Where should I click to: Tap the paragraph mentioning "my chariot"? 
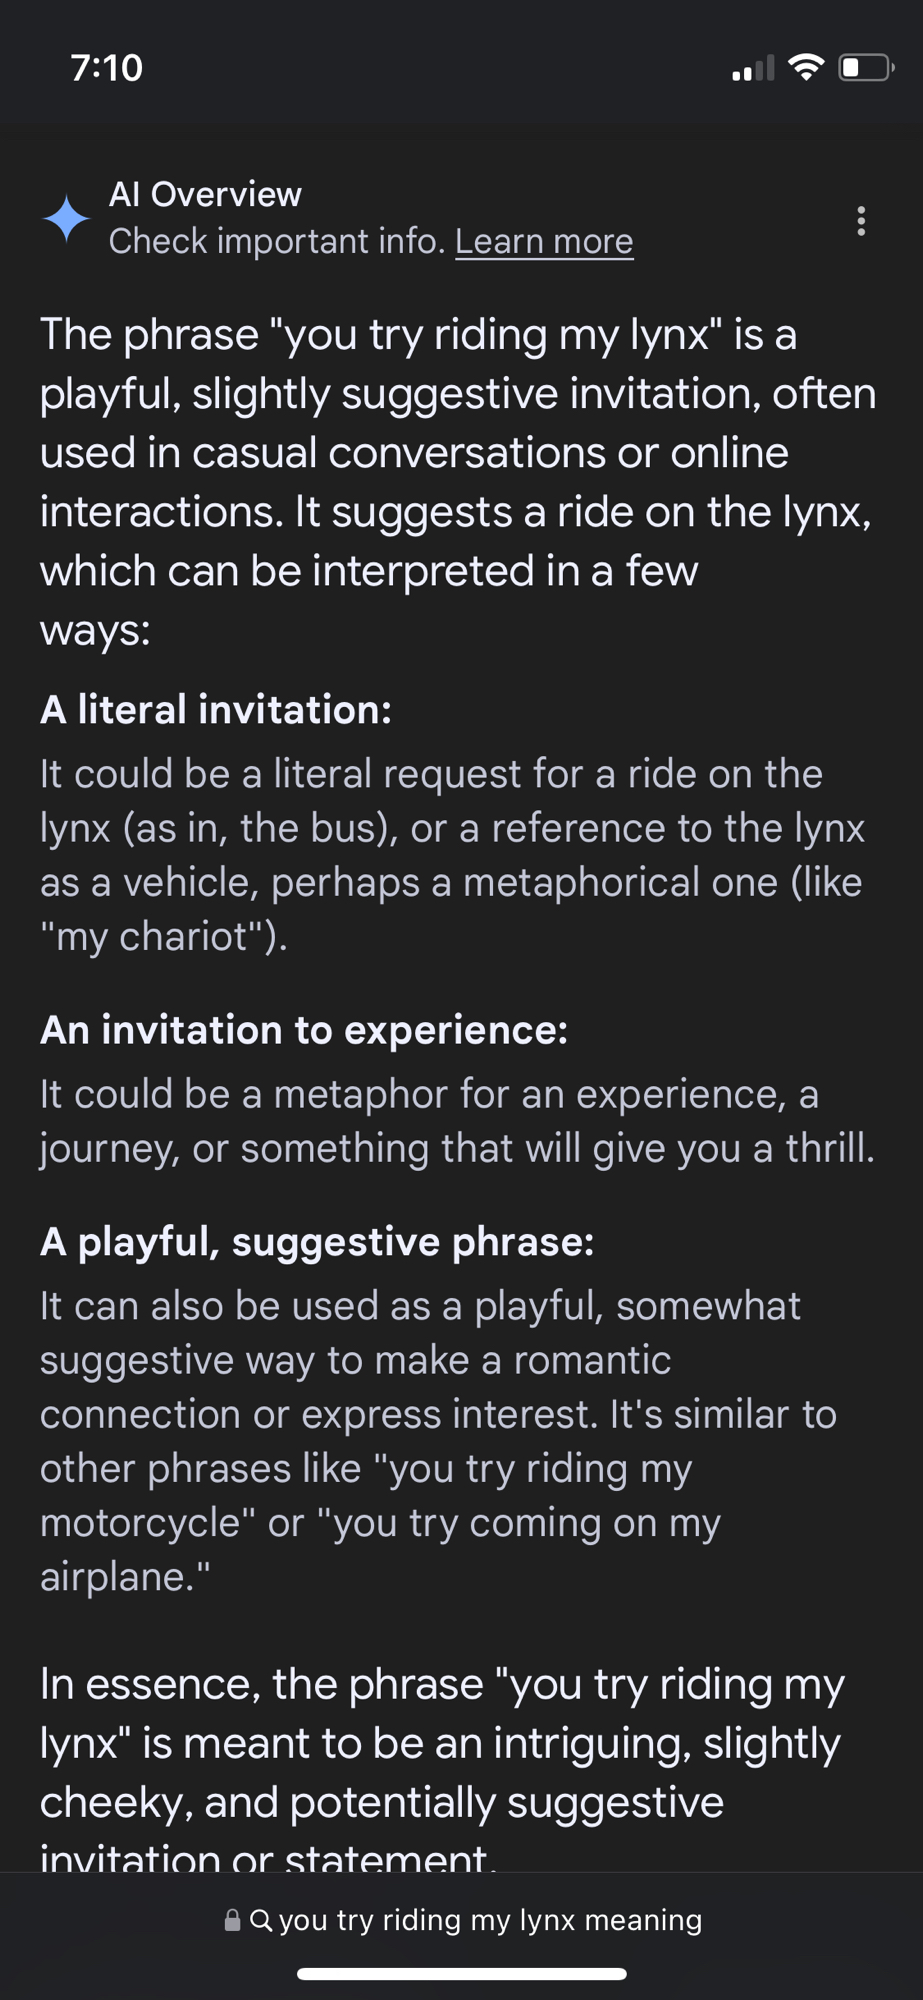tap(452, 855)
